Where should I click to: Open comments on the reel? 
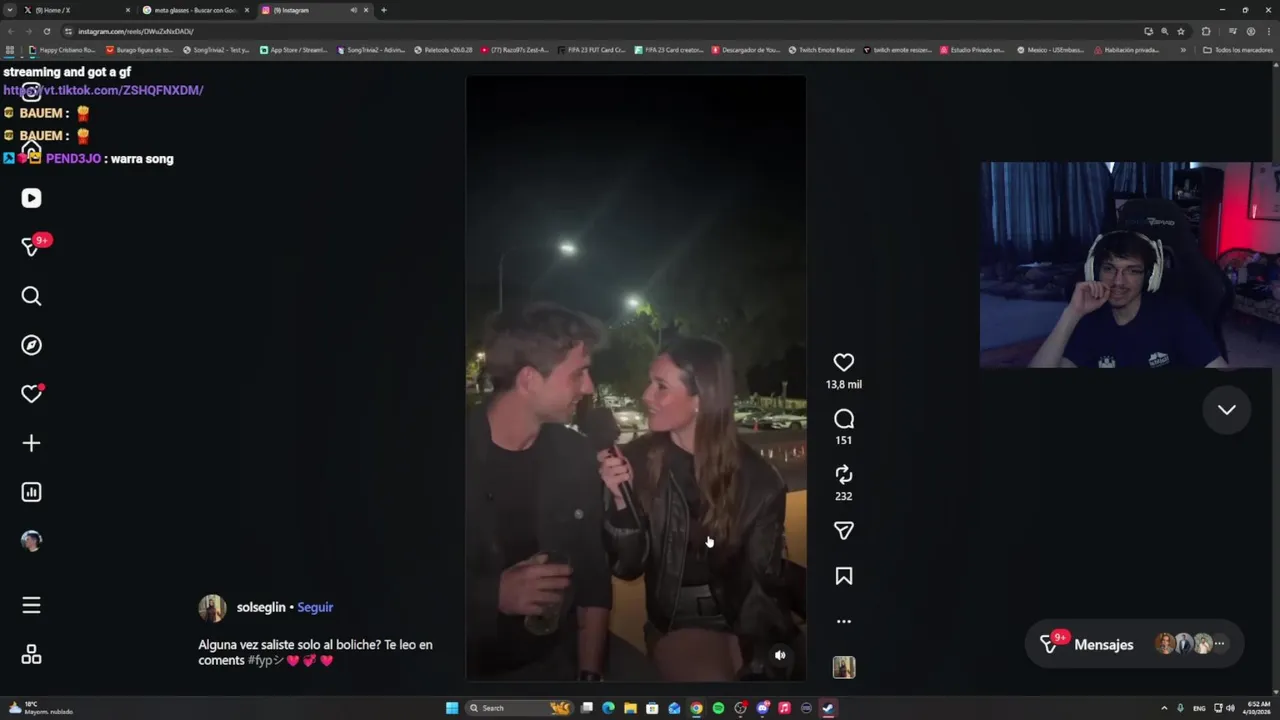pyautogui.click(x=844, y=419)
